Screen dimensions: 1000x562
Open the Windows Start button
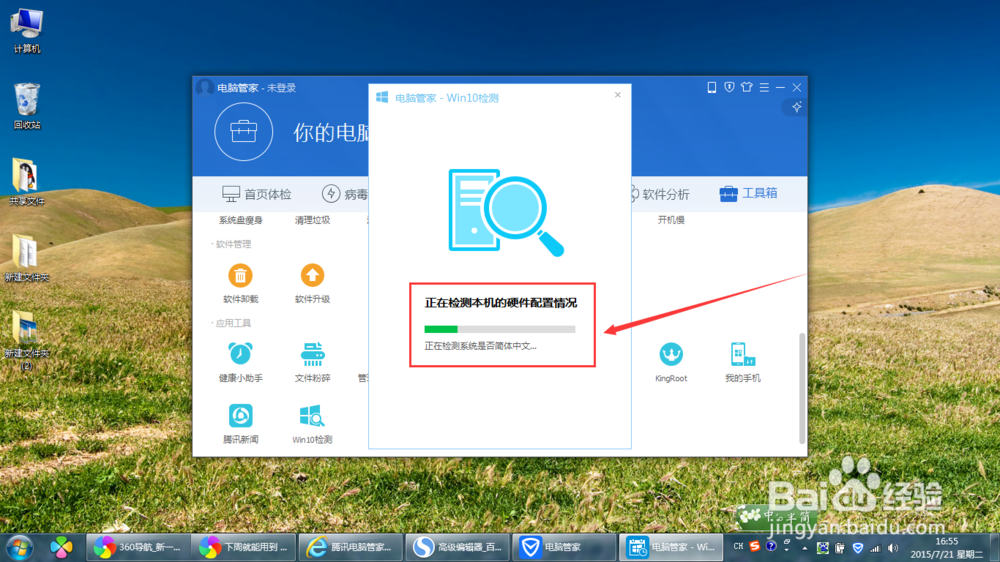coord(19,547)
